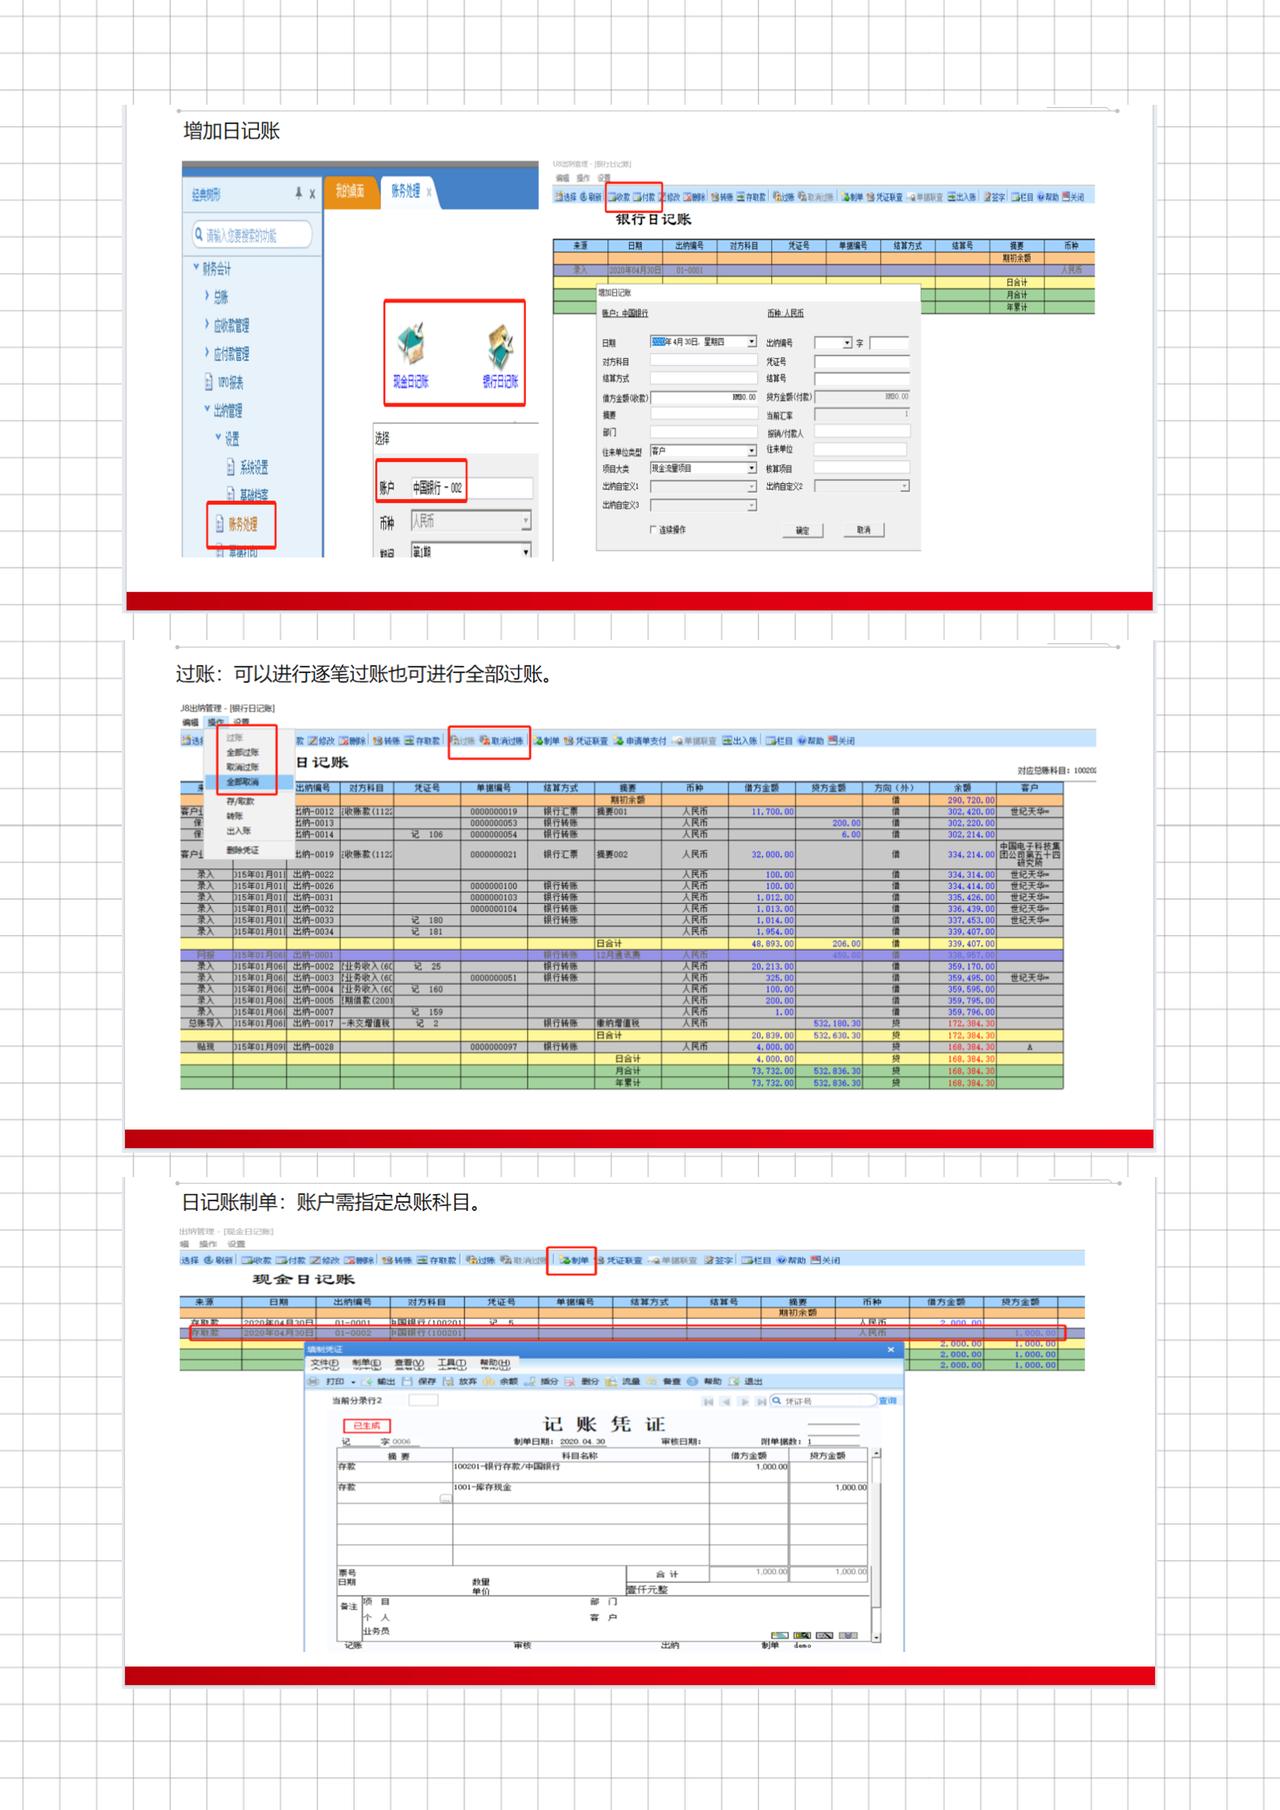The width and height of the screenshot is (1280, 1810).
Task: Click 取消过账 in the middle screenshot toolbar
Action: [x=502, y=741]
